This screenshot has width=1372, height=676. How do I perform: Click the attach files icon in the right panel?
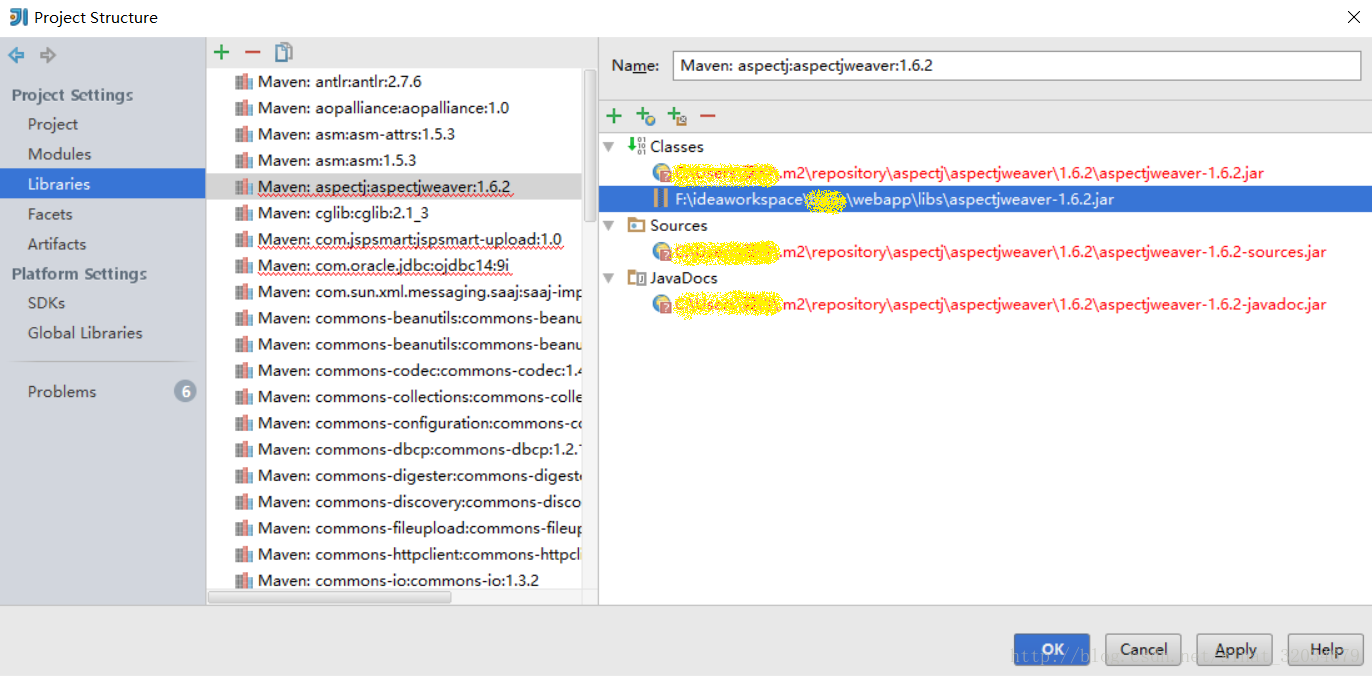click(614, 116)
